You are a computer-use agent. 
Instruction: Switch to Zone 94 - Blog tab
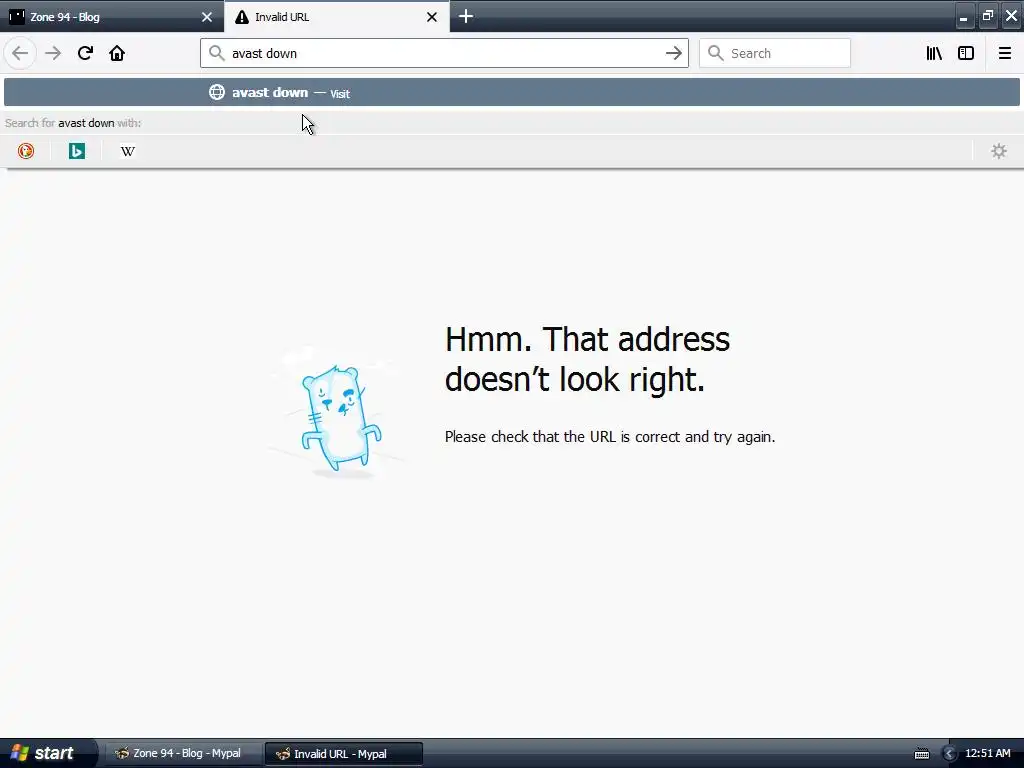tap(112, 16)
